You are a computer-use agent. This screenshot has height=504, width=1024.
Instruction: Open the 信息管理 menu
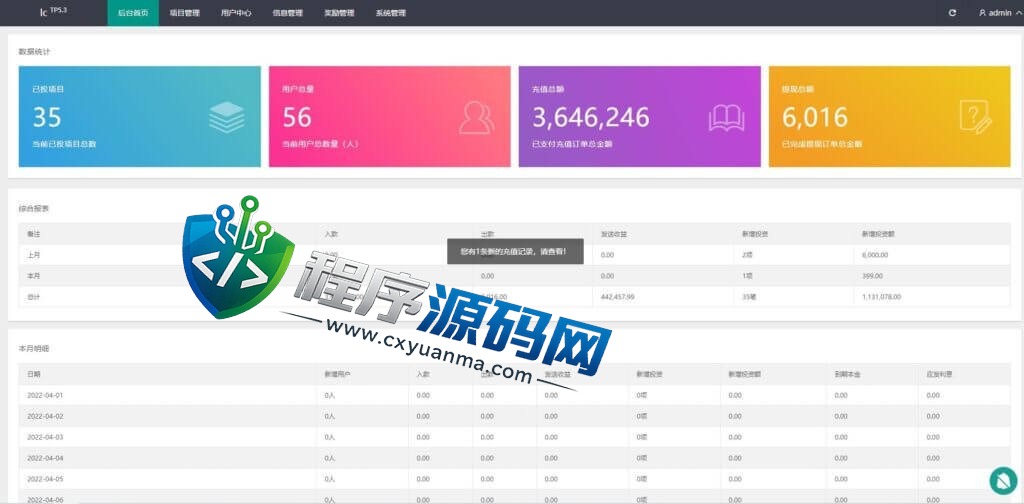click(x=288, y=13)
